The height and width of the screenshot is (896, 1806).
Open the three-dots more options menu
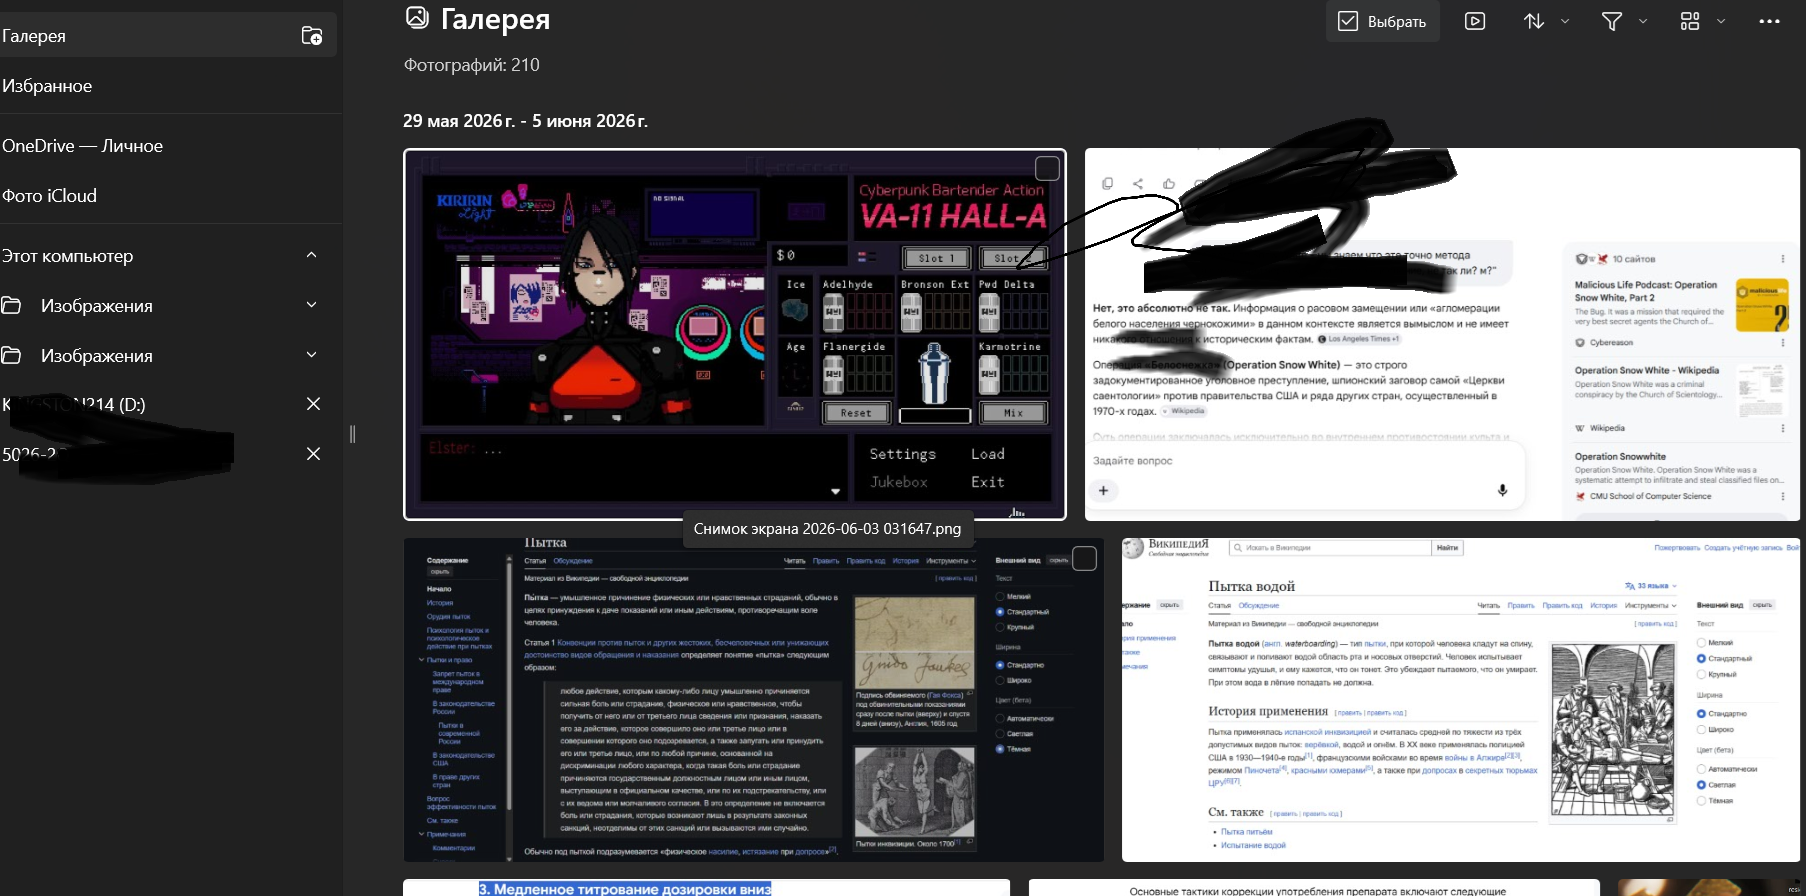[x=1769, y=21]
